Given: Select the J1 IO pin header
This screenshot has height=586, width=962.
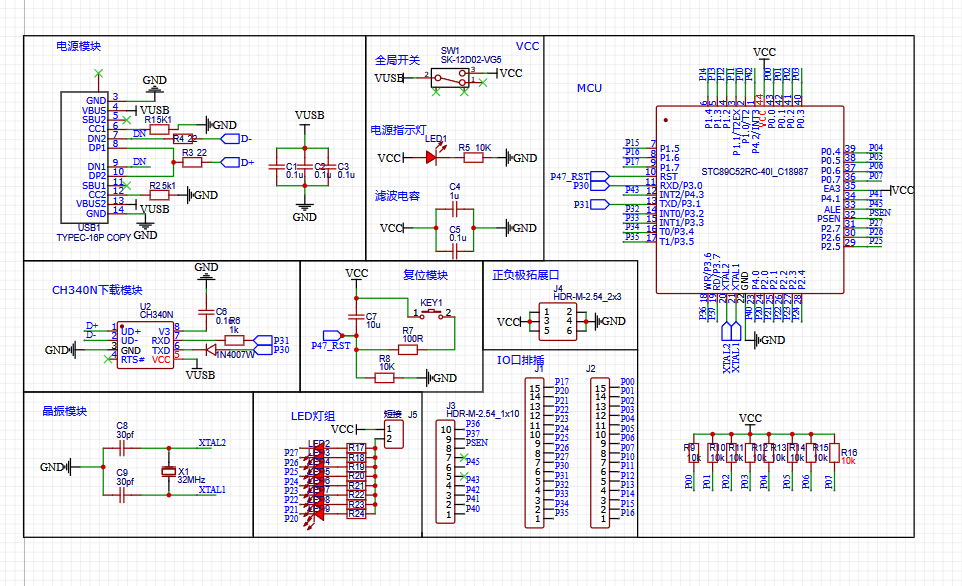Looking at the screenshot, I should (534, 452).
